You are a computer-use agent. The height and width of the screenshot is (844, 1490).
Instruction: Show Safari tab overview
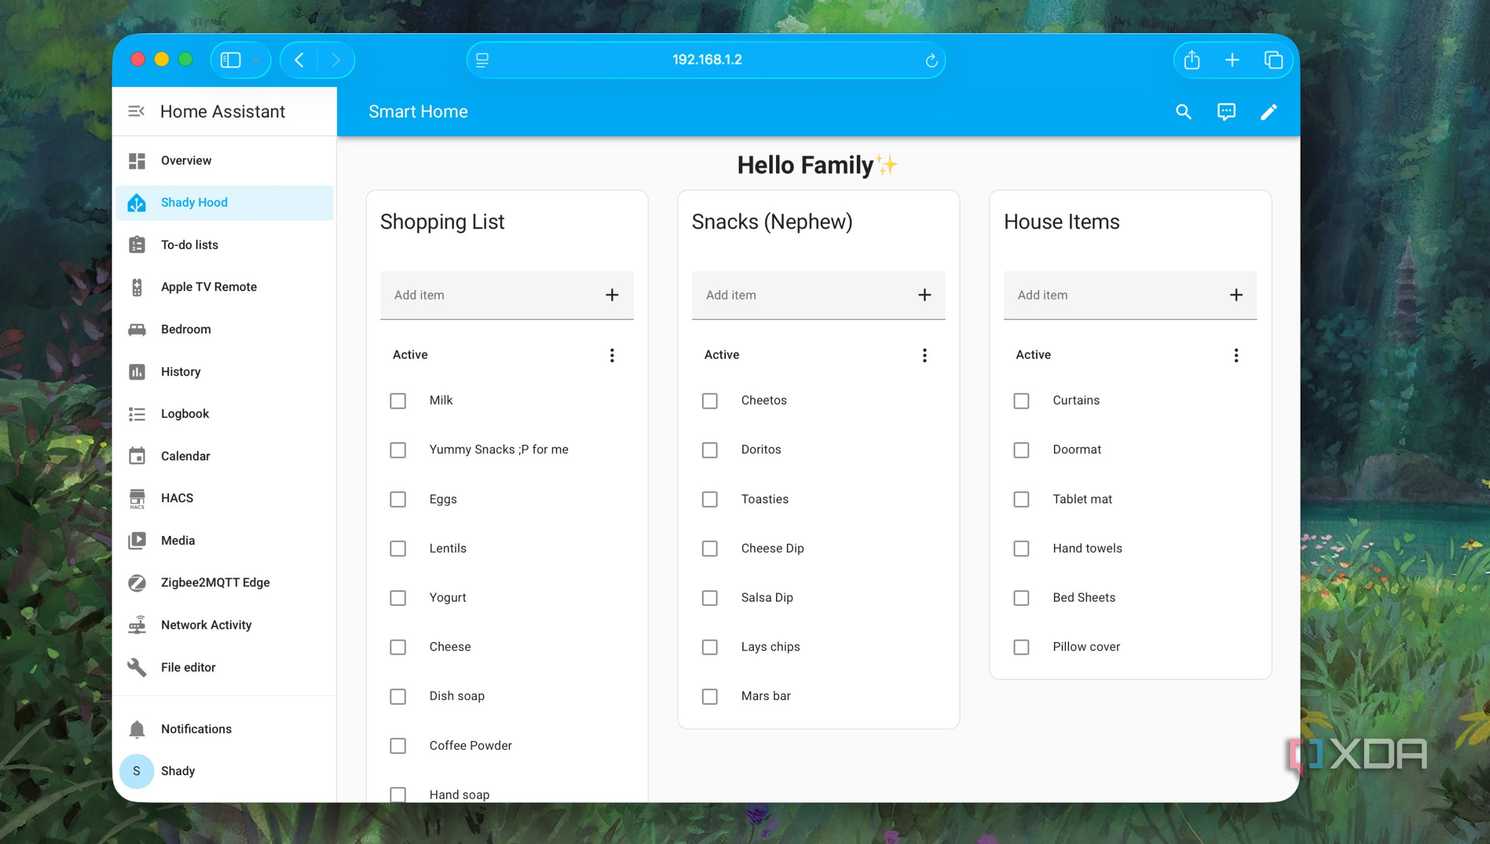pyautogui.click(x=1273, y=60)
